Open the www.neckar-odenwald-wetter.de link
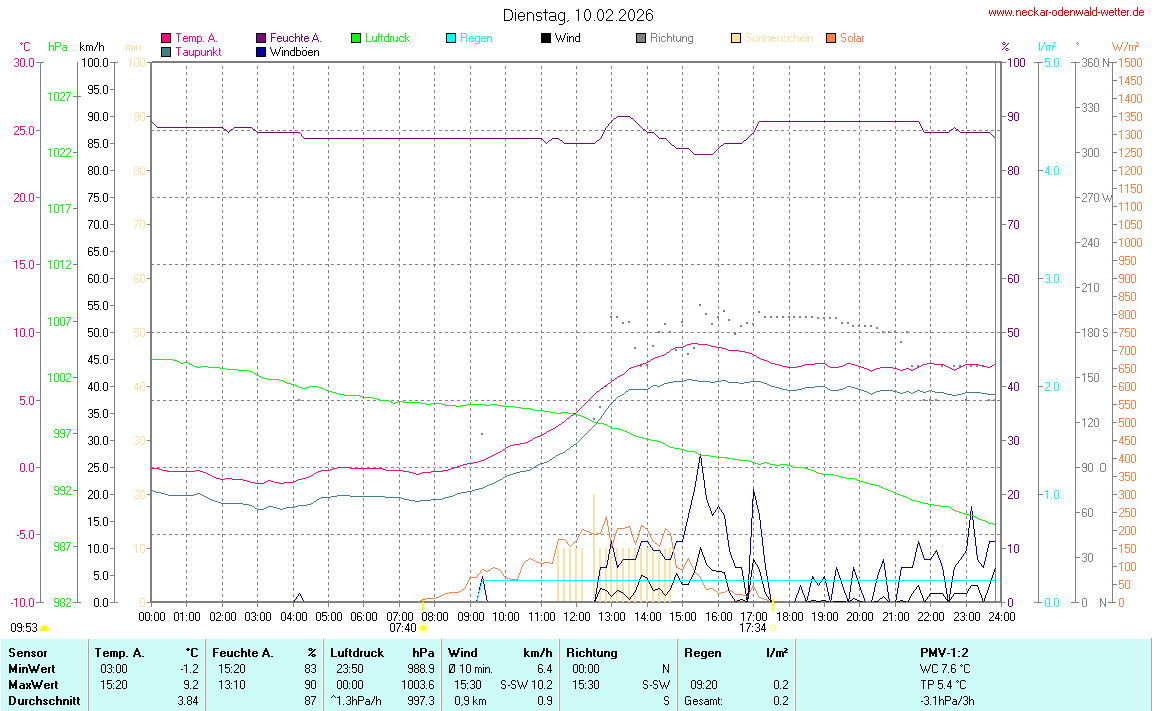1152x711 pixels. pyautogui.click(x=1065, y=12)
